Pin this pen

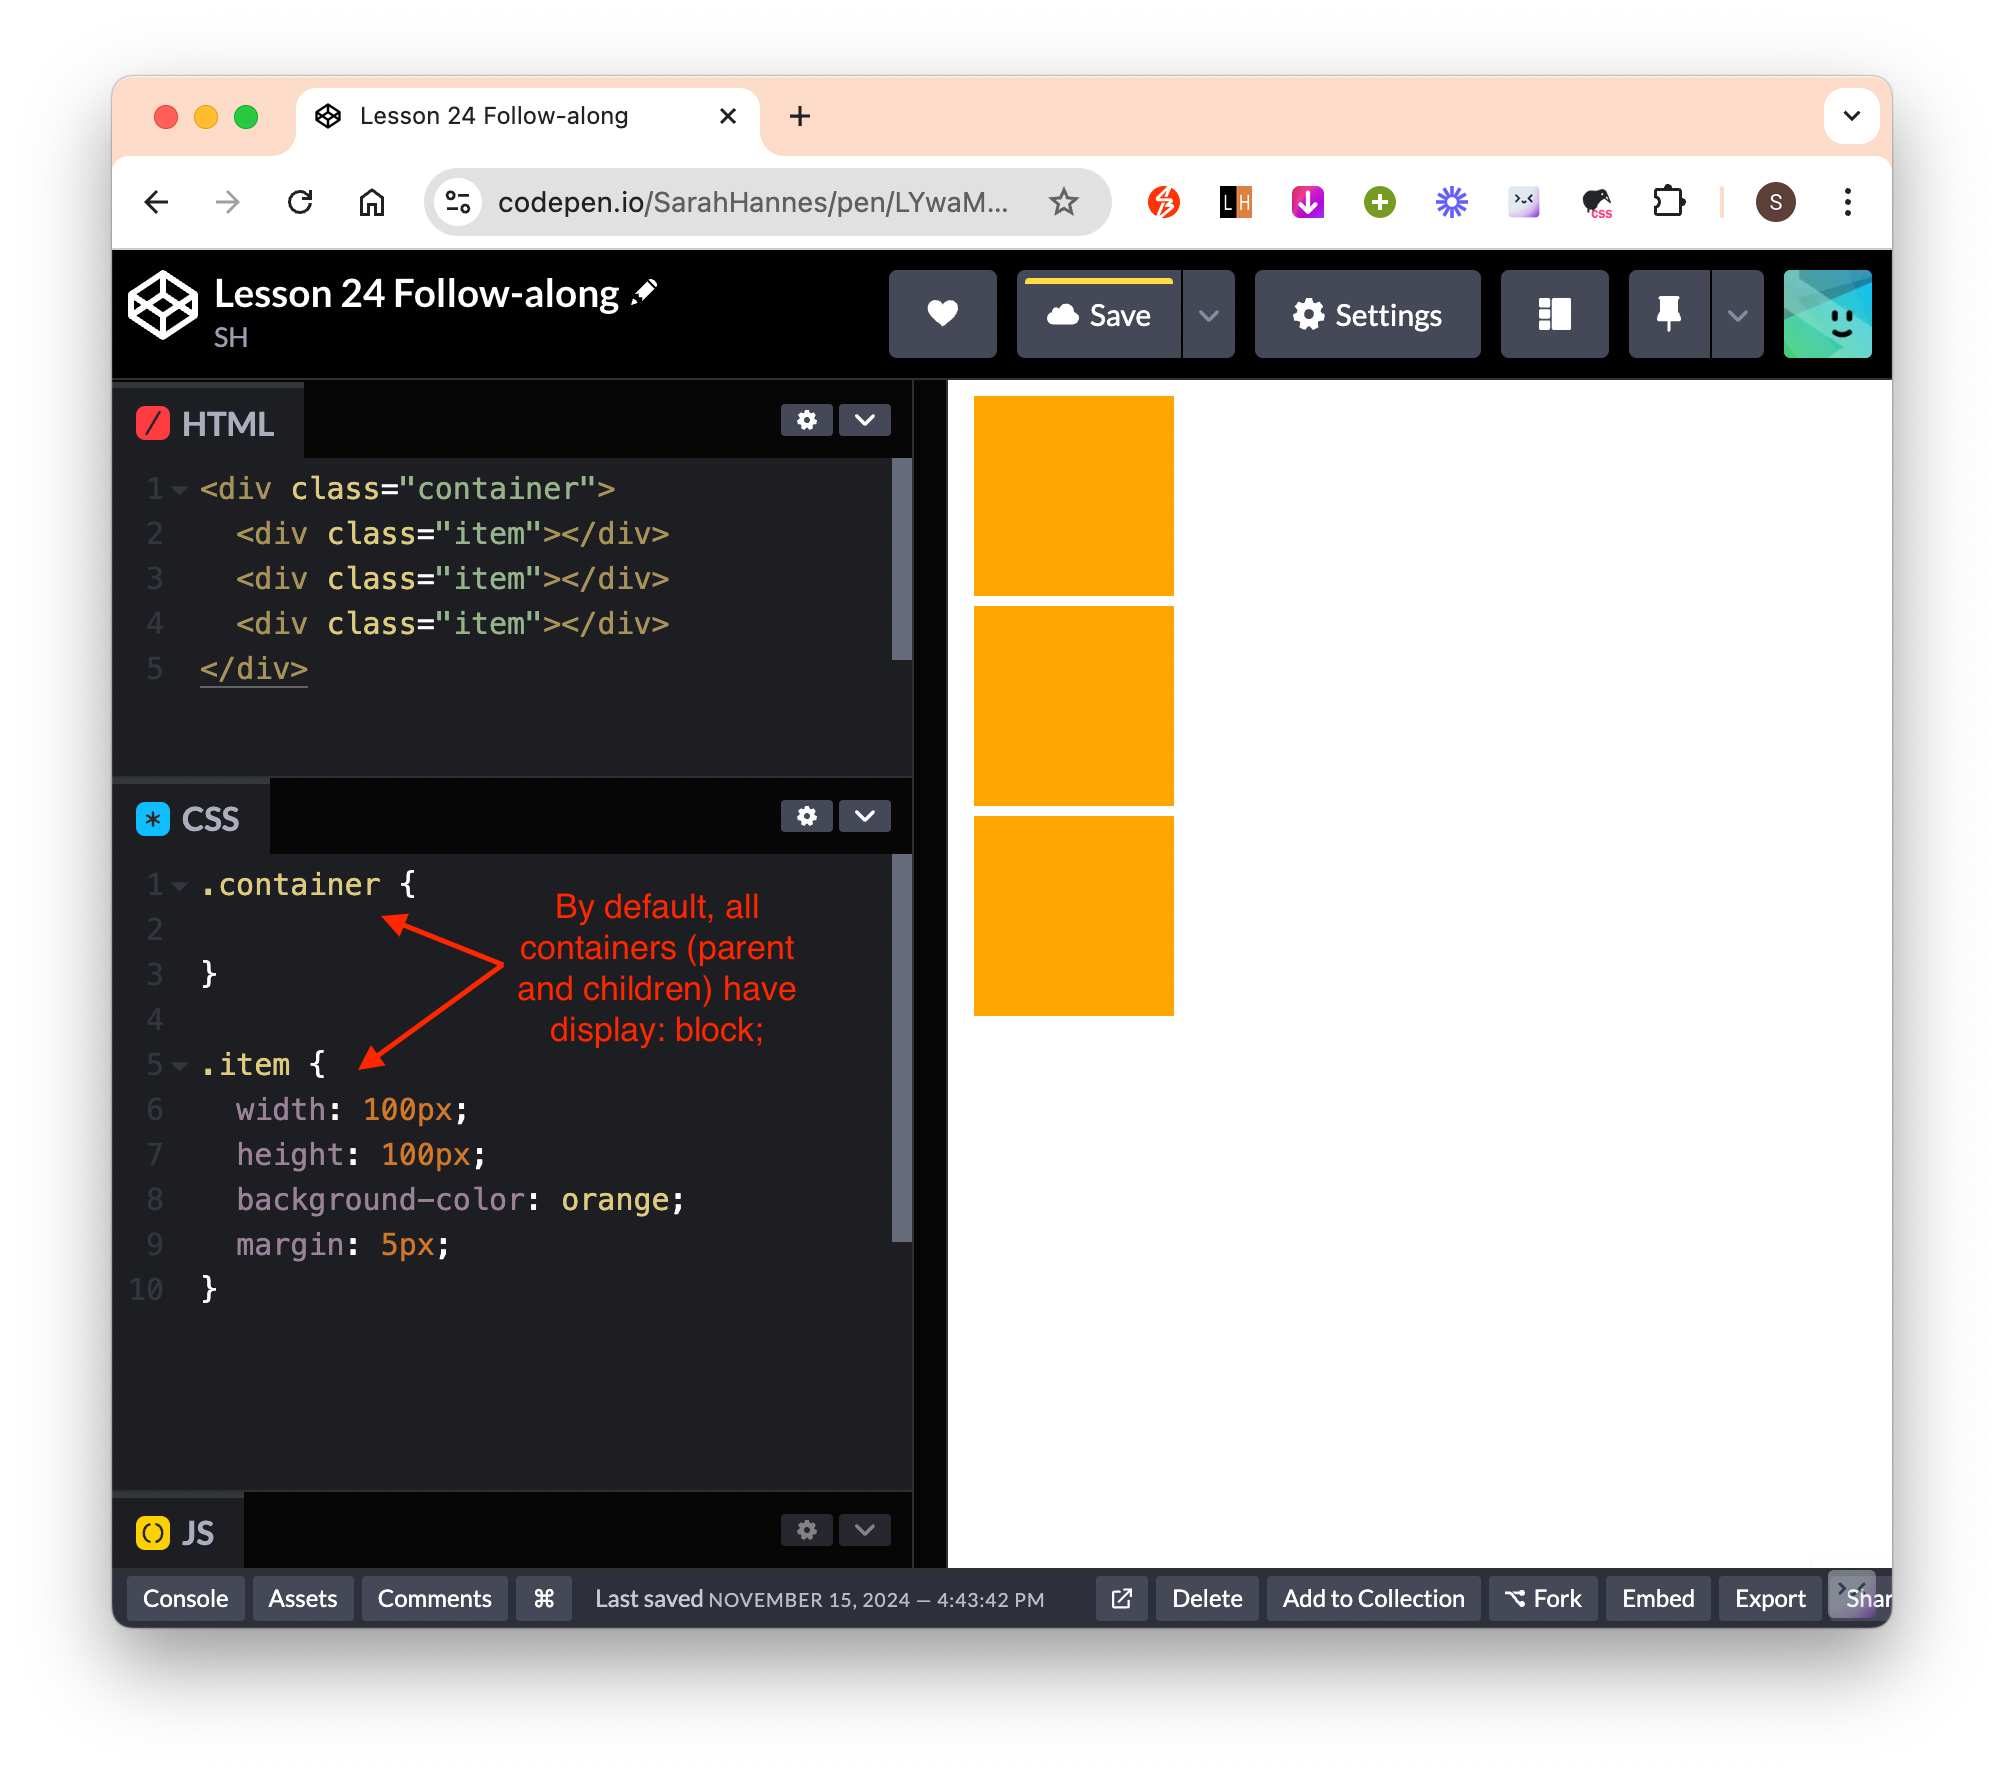coord(1669,314)
